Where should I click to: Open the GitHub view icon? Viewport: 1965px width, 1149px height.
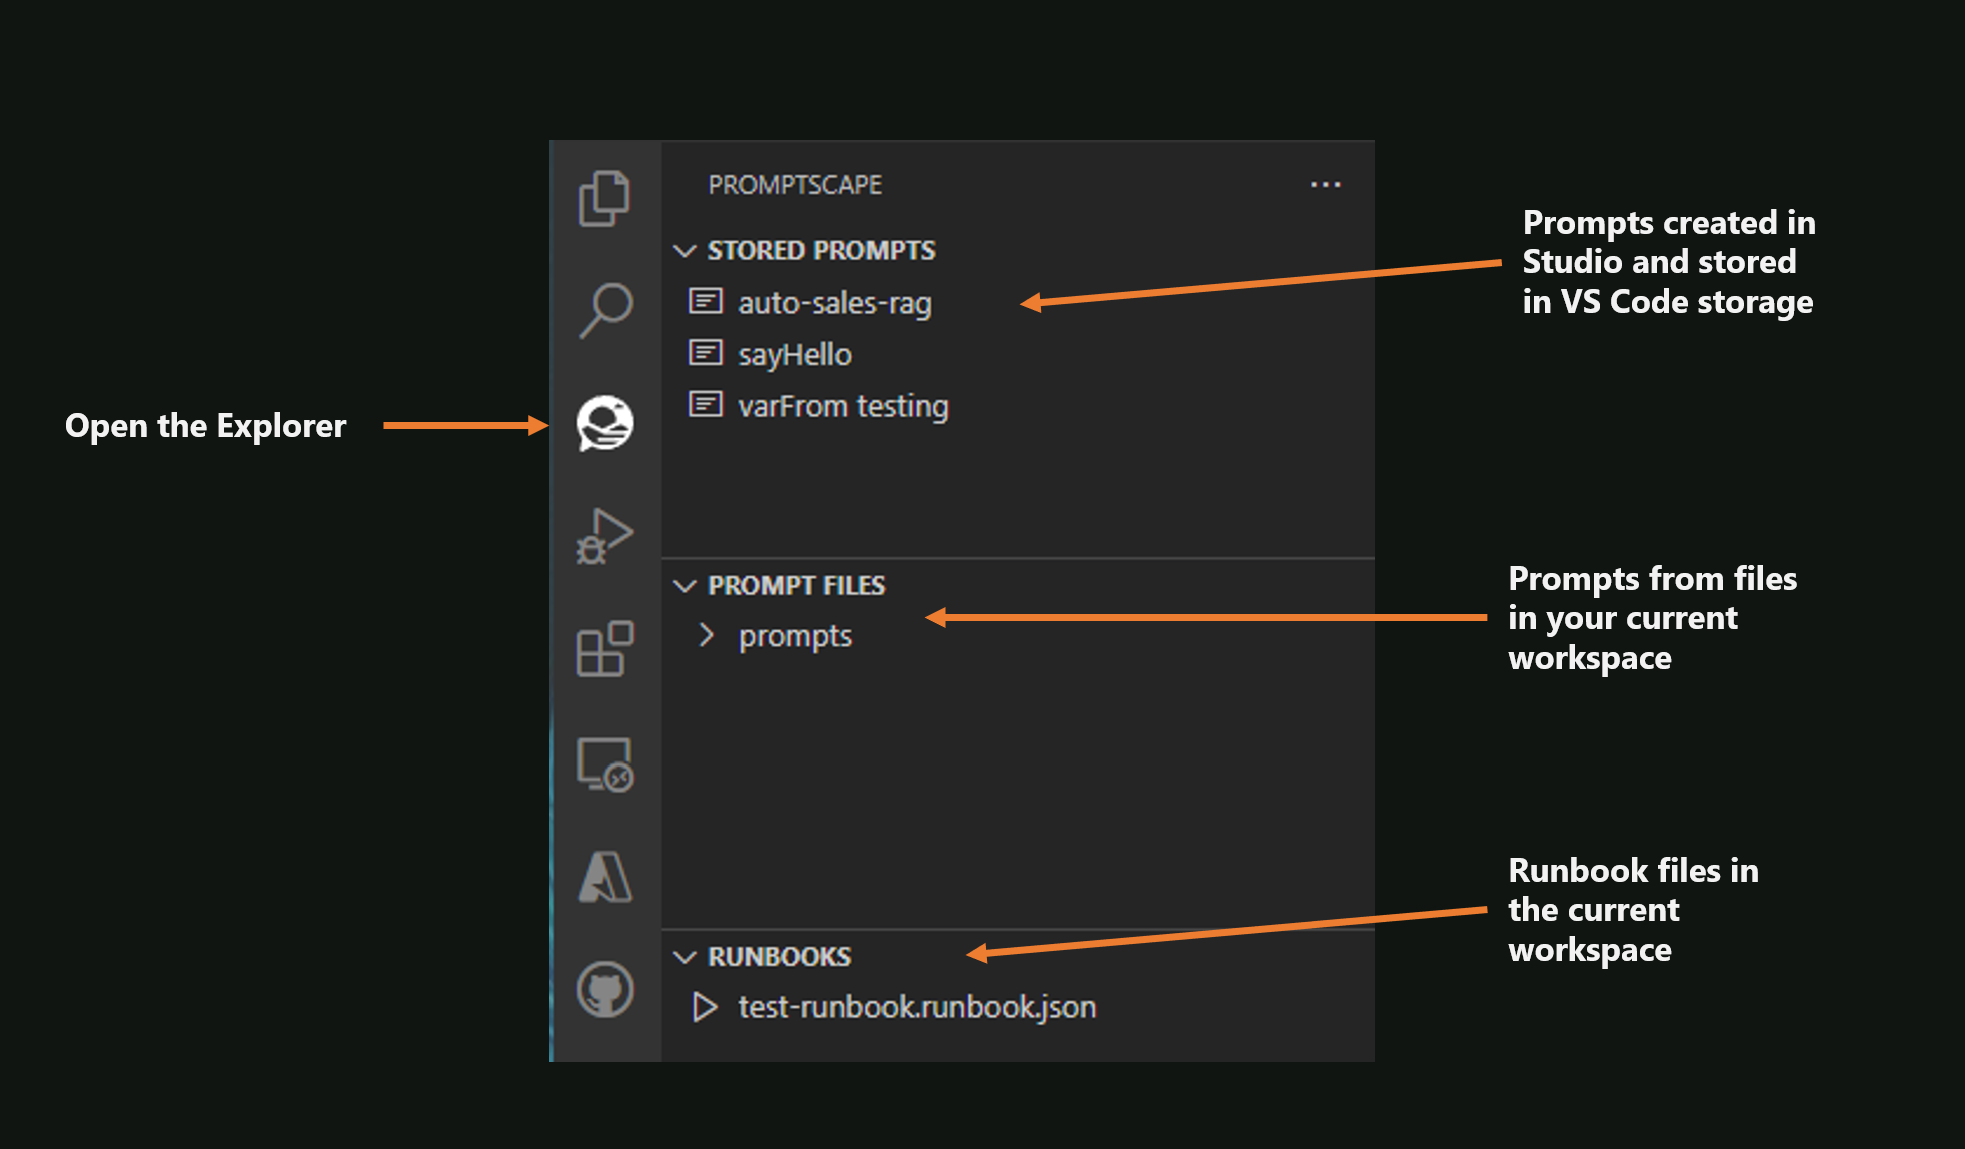coord(605,990)
